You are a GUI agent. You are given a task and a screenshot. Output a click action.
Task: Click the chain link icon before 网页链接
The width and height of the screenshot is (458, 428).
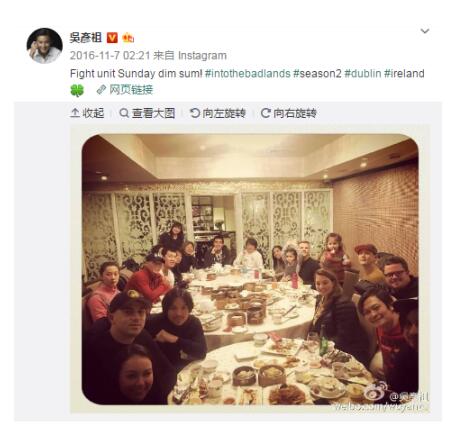point(101,90)
